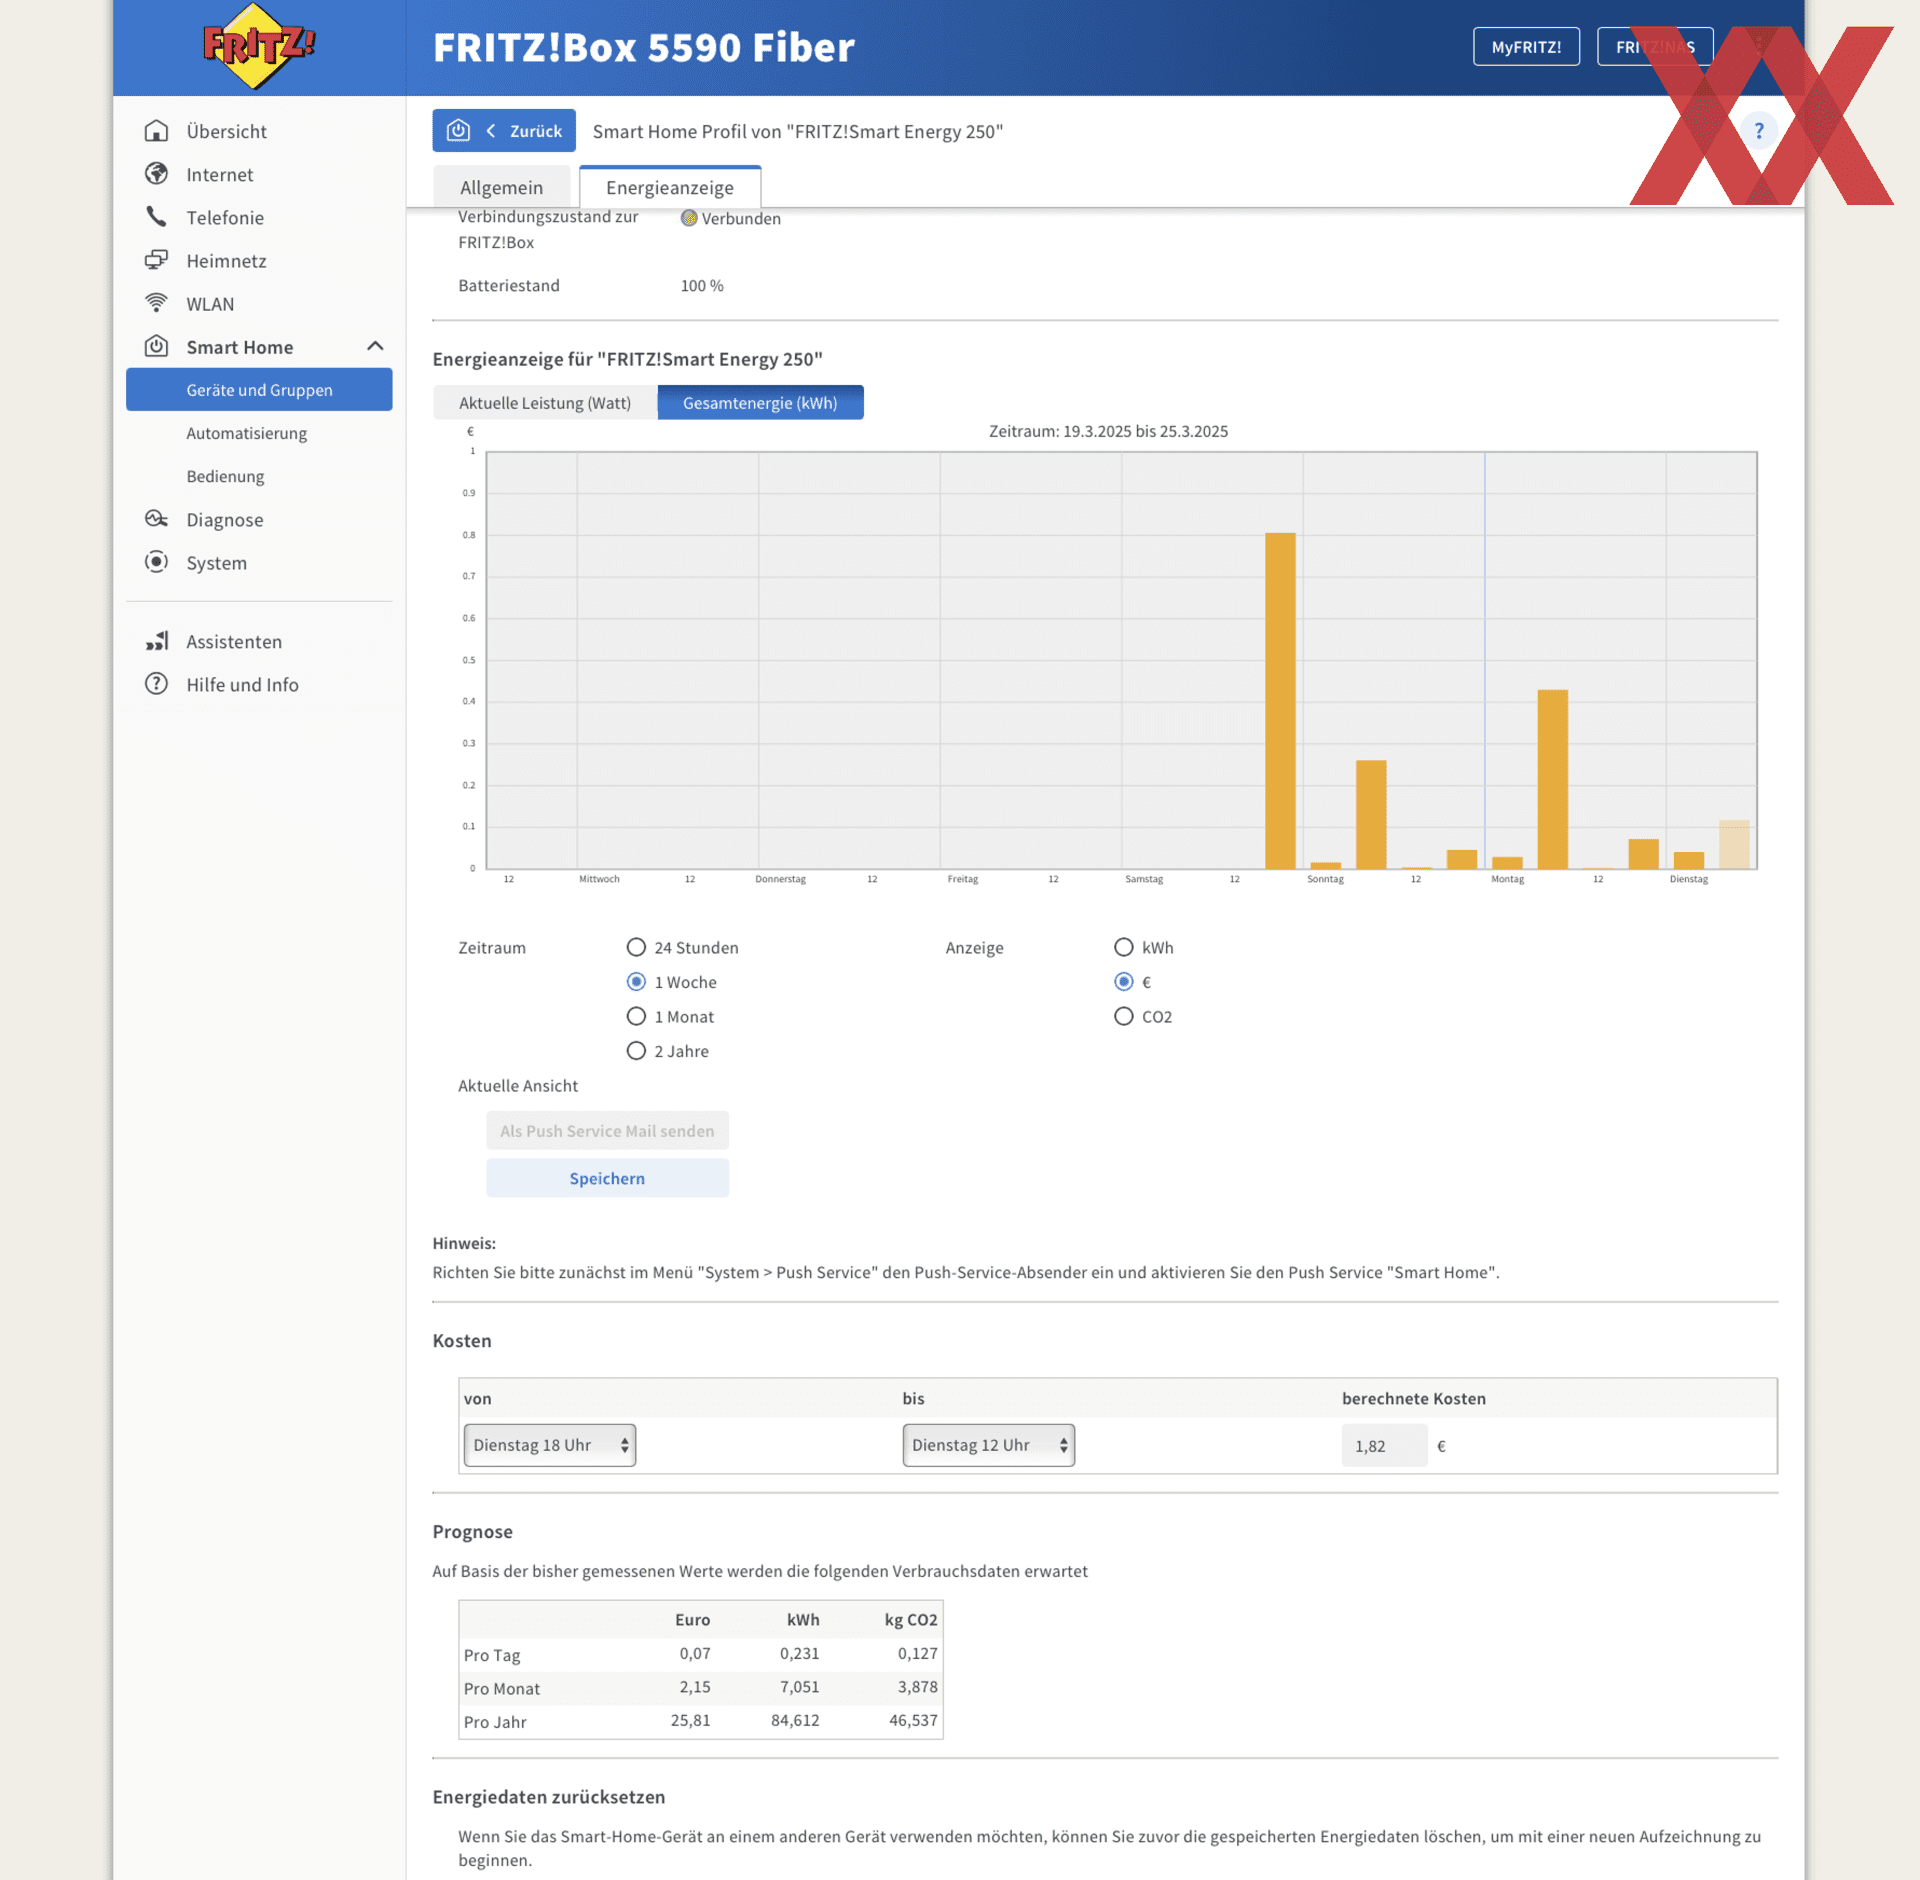
Task: Click the Hilfe und Info question icon
Action: coord(156,684)
